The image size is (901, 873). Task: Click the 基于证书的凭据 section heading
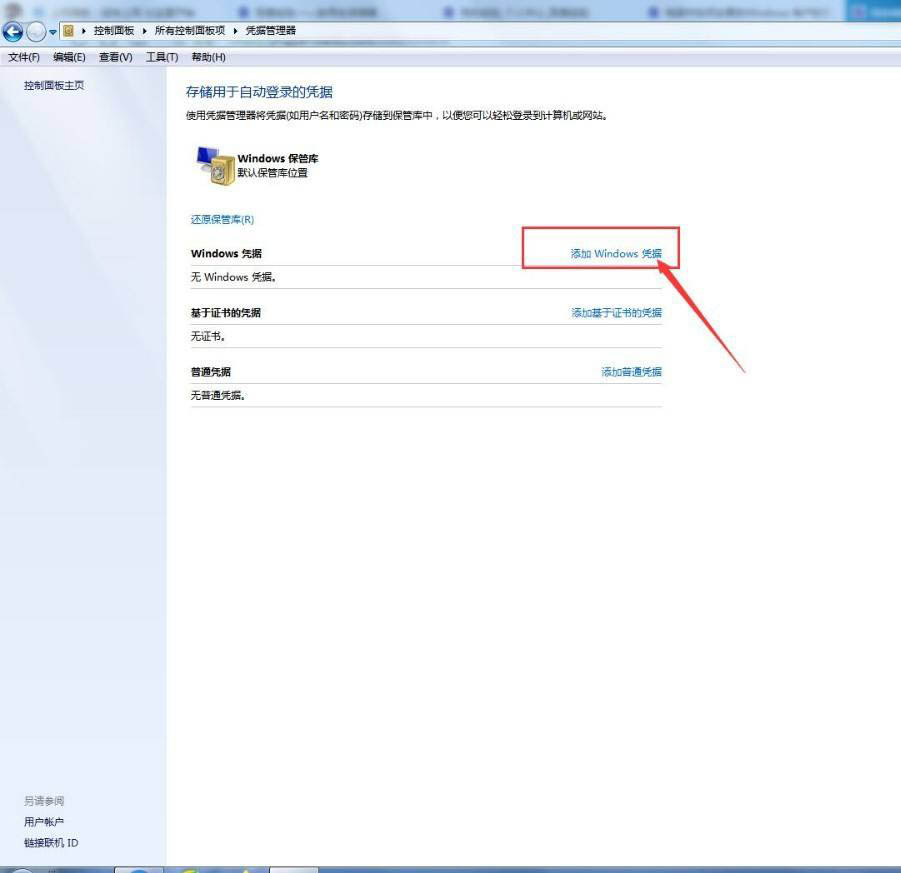pos(226,313)
